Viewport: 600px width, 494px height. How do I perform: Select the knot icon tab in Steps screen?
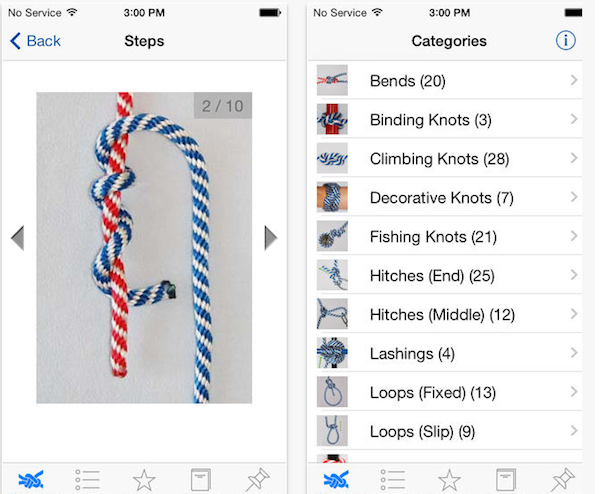(x=31, y=479)
